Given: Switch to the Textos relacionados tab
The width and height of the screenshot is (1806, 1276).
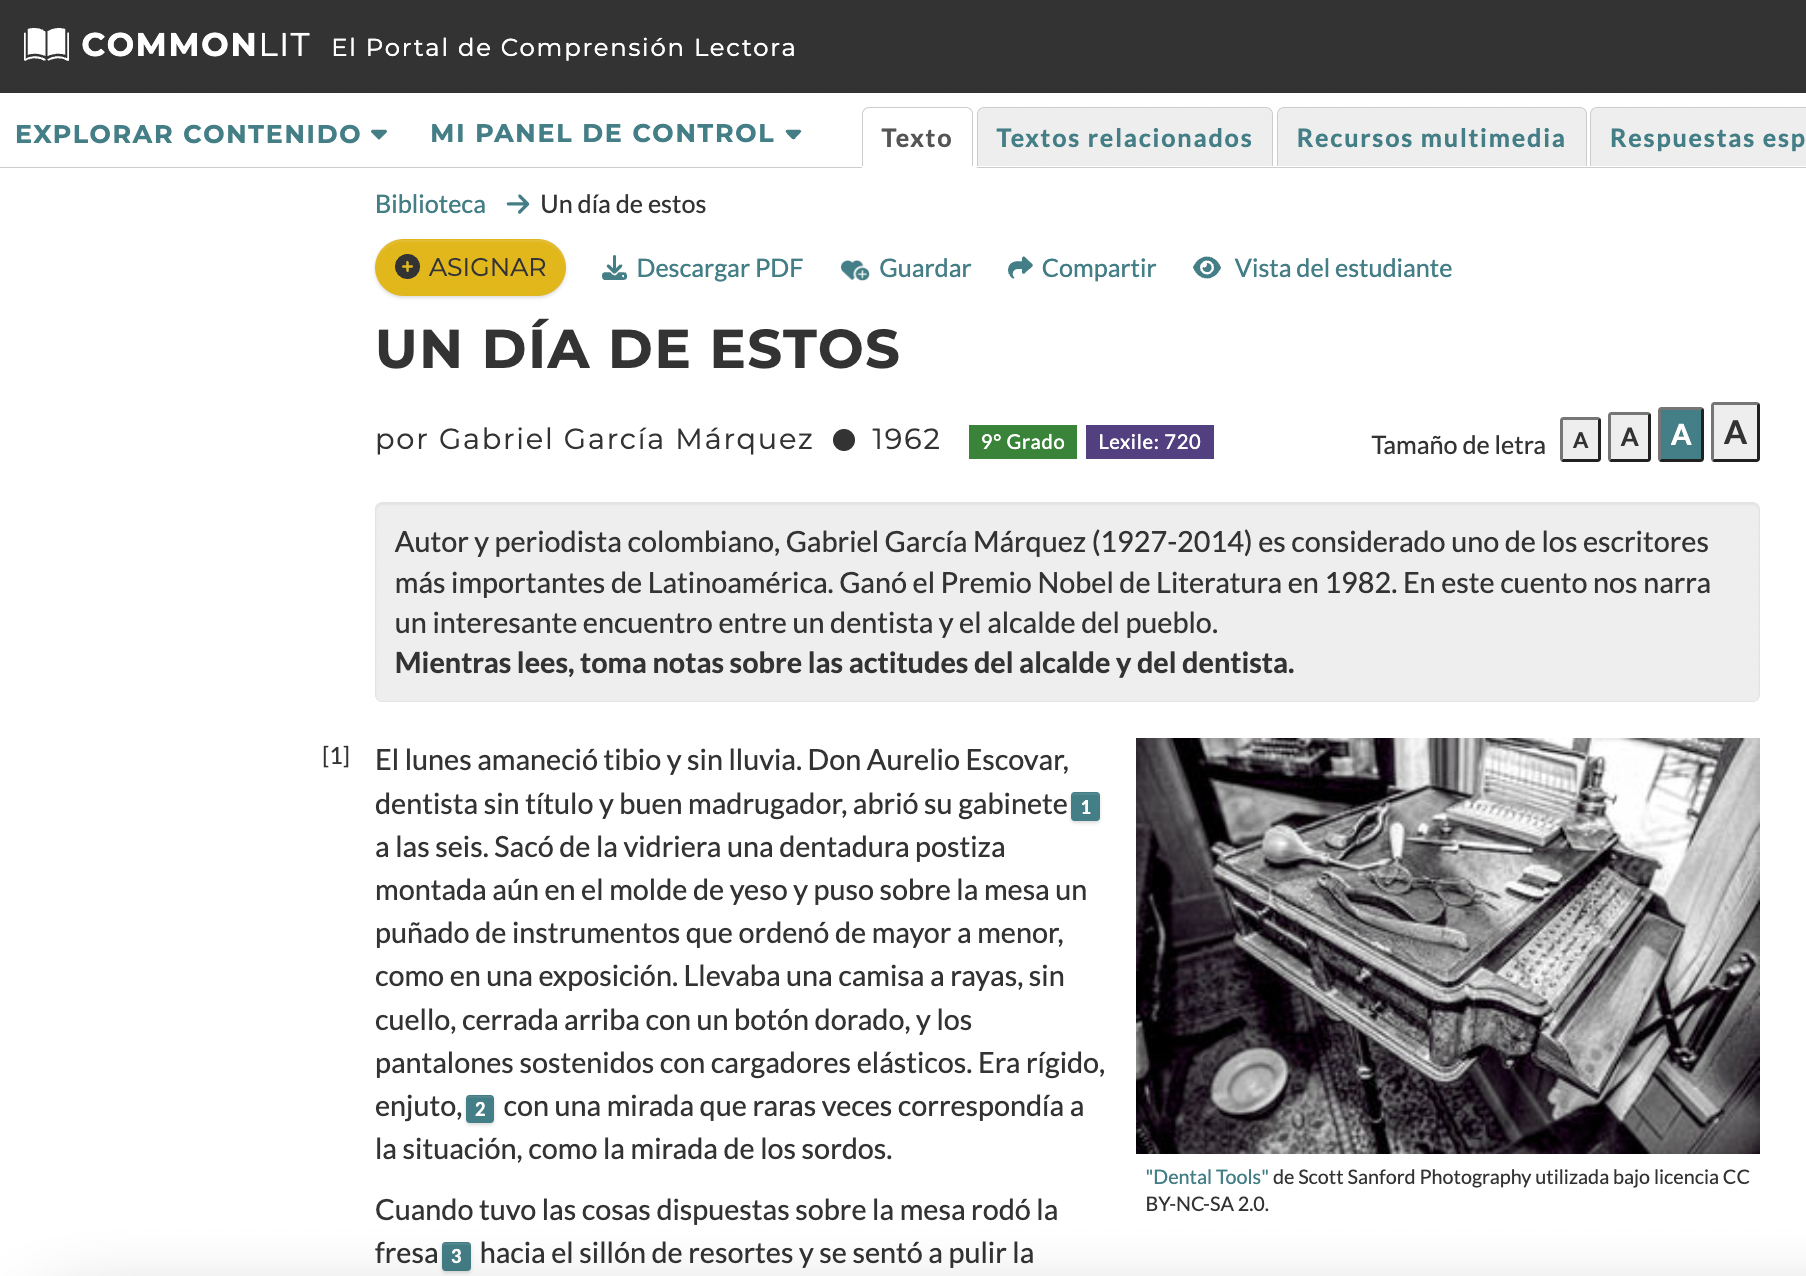Looking at the screenshot, I should click(x=1124, y=138).
